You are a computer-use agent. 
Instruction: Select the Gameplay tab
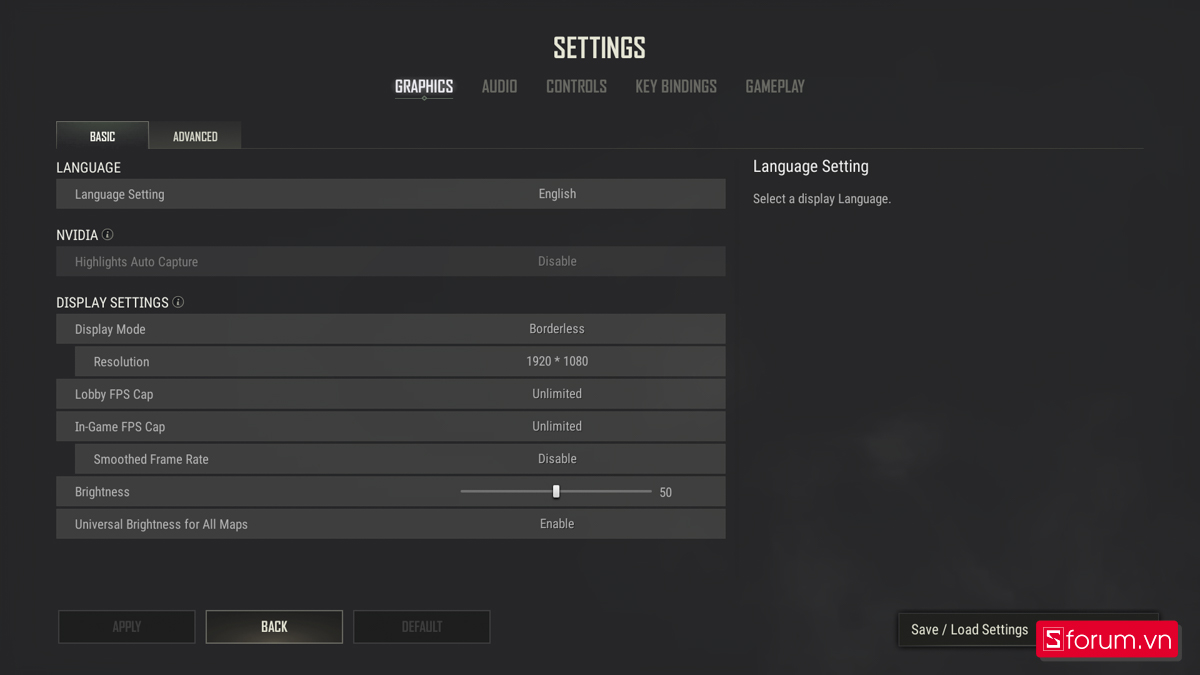(775, 87)
